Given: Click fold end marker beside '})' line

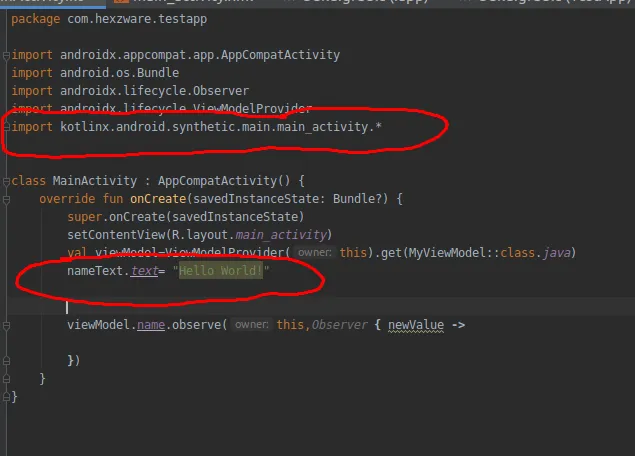Looking at the screenshot, I should (6, 360).
